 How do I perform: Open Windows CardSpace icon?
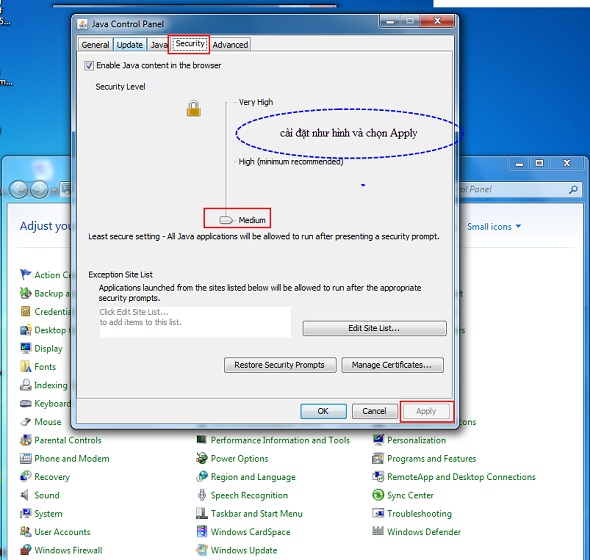point(202,532)
